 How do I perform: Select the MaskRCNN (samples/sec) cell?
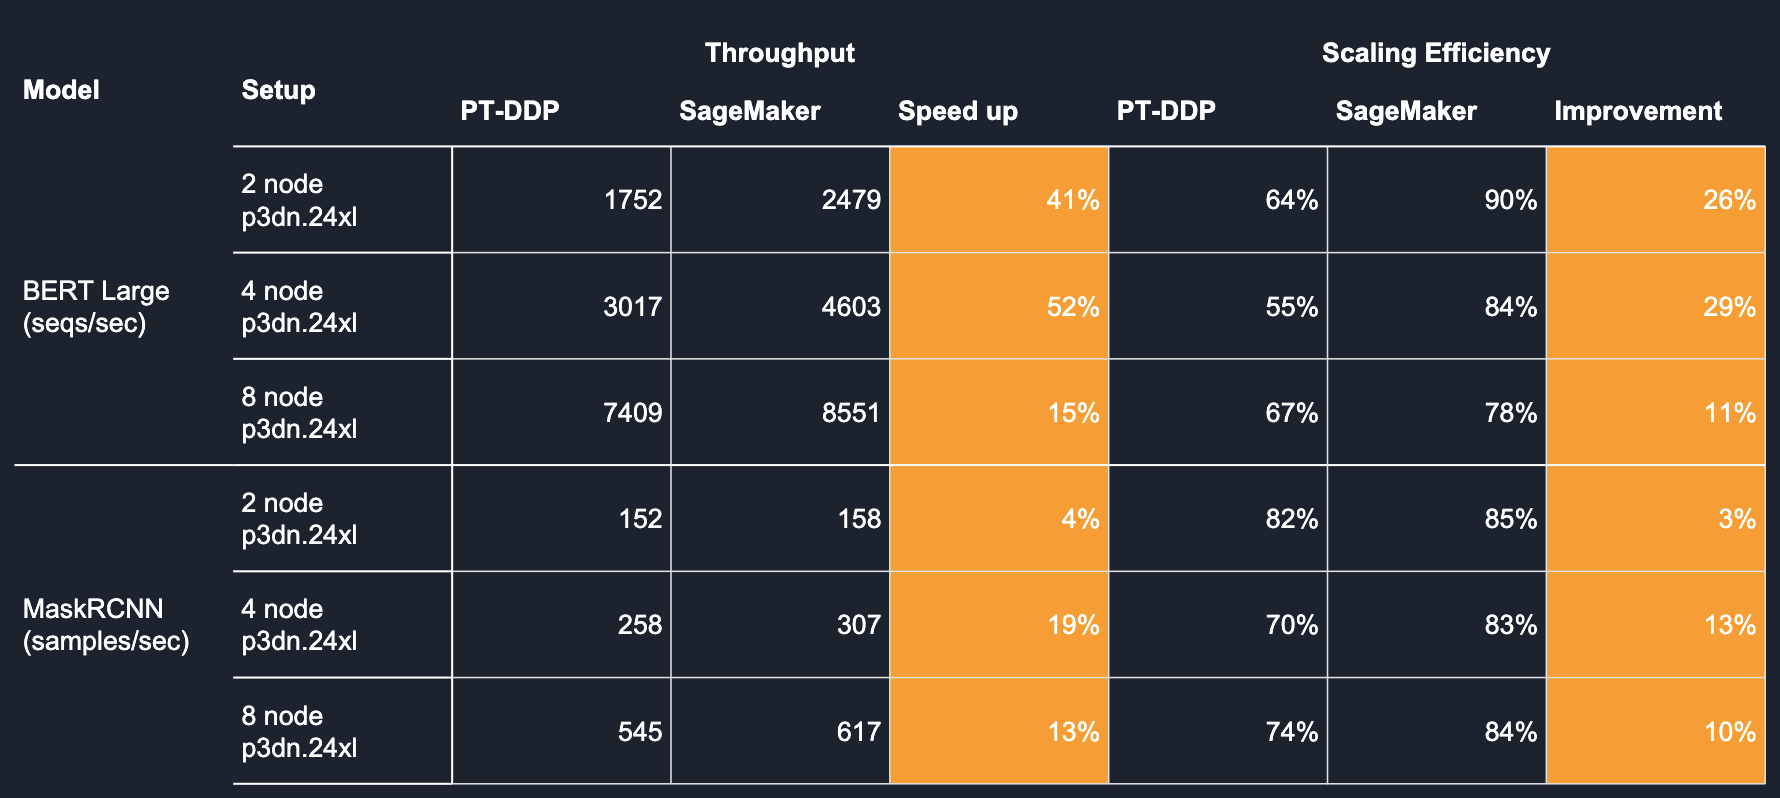106,625
